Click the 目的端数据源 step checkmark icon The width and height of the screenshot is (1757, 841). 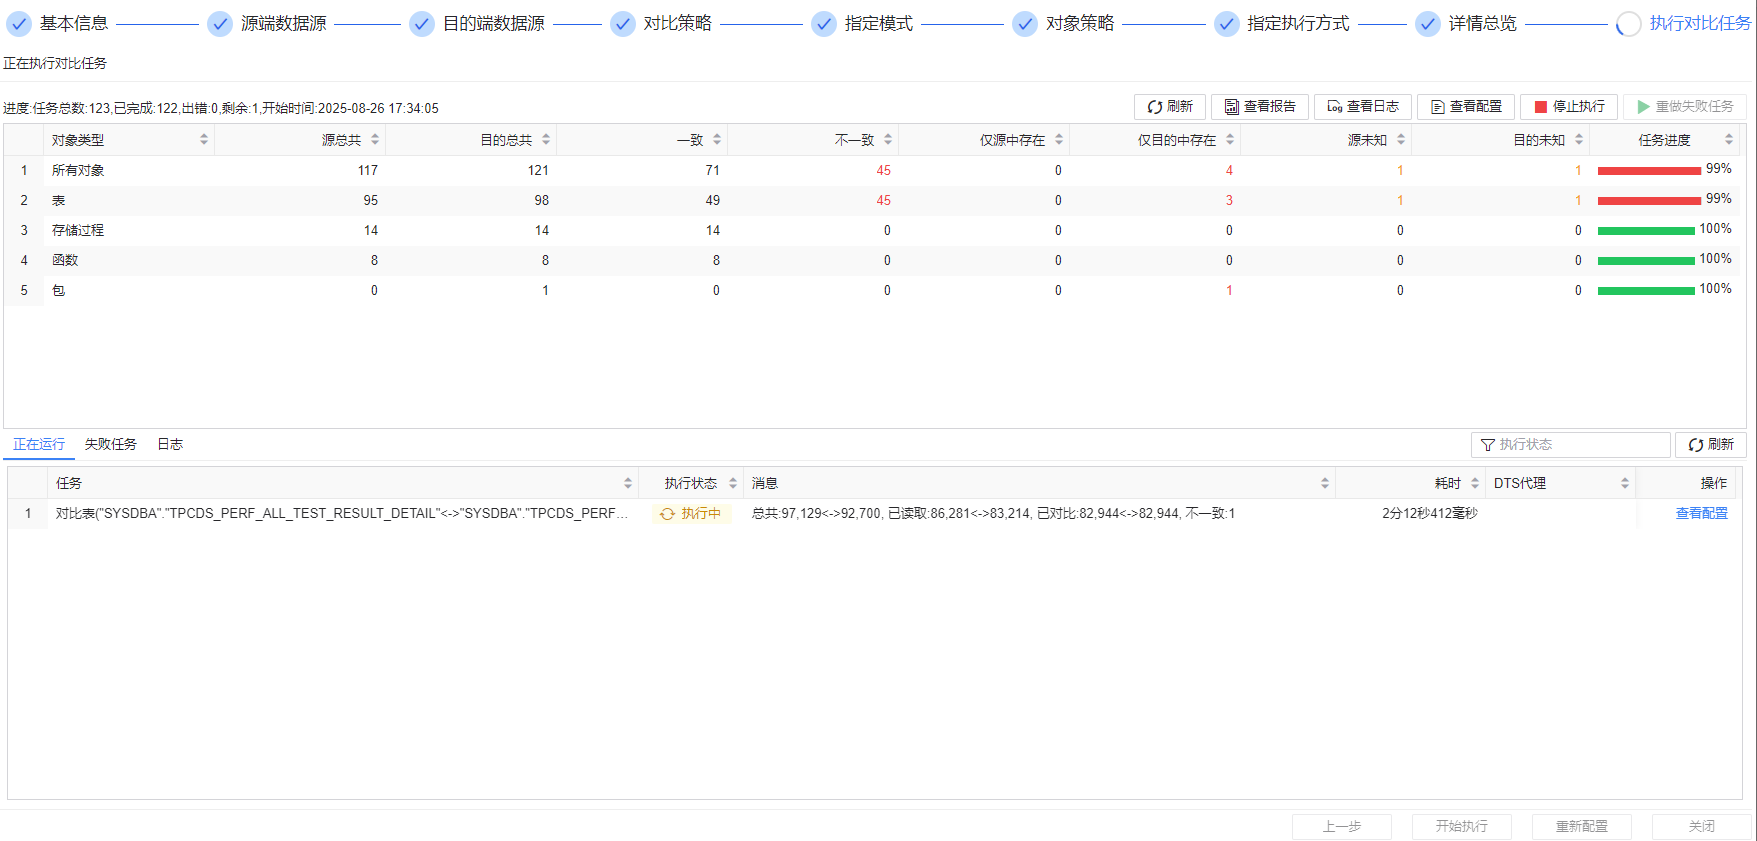(422, 24)
